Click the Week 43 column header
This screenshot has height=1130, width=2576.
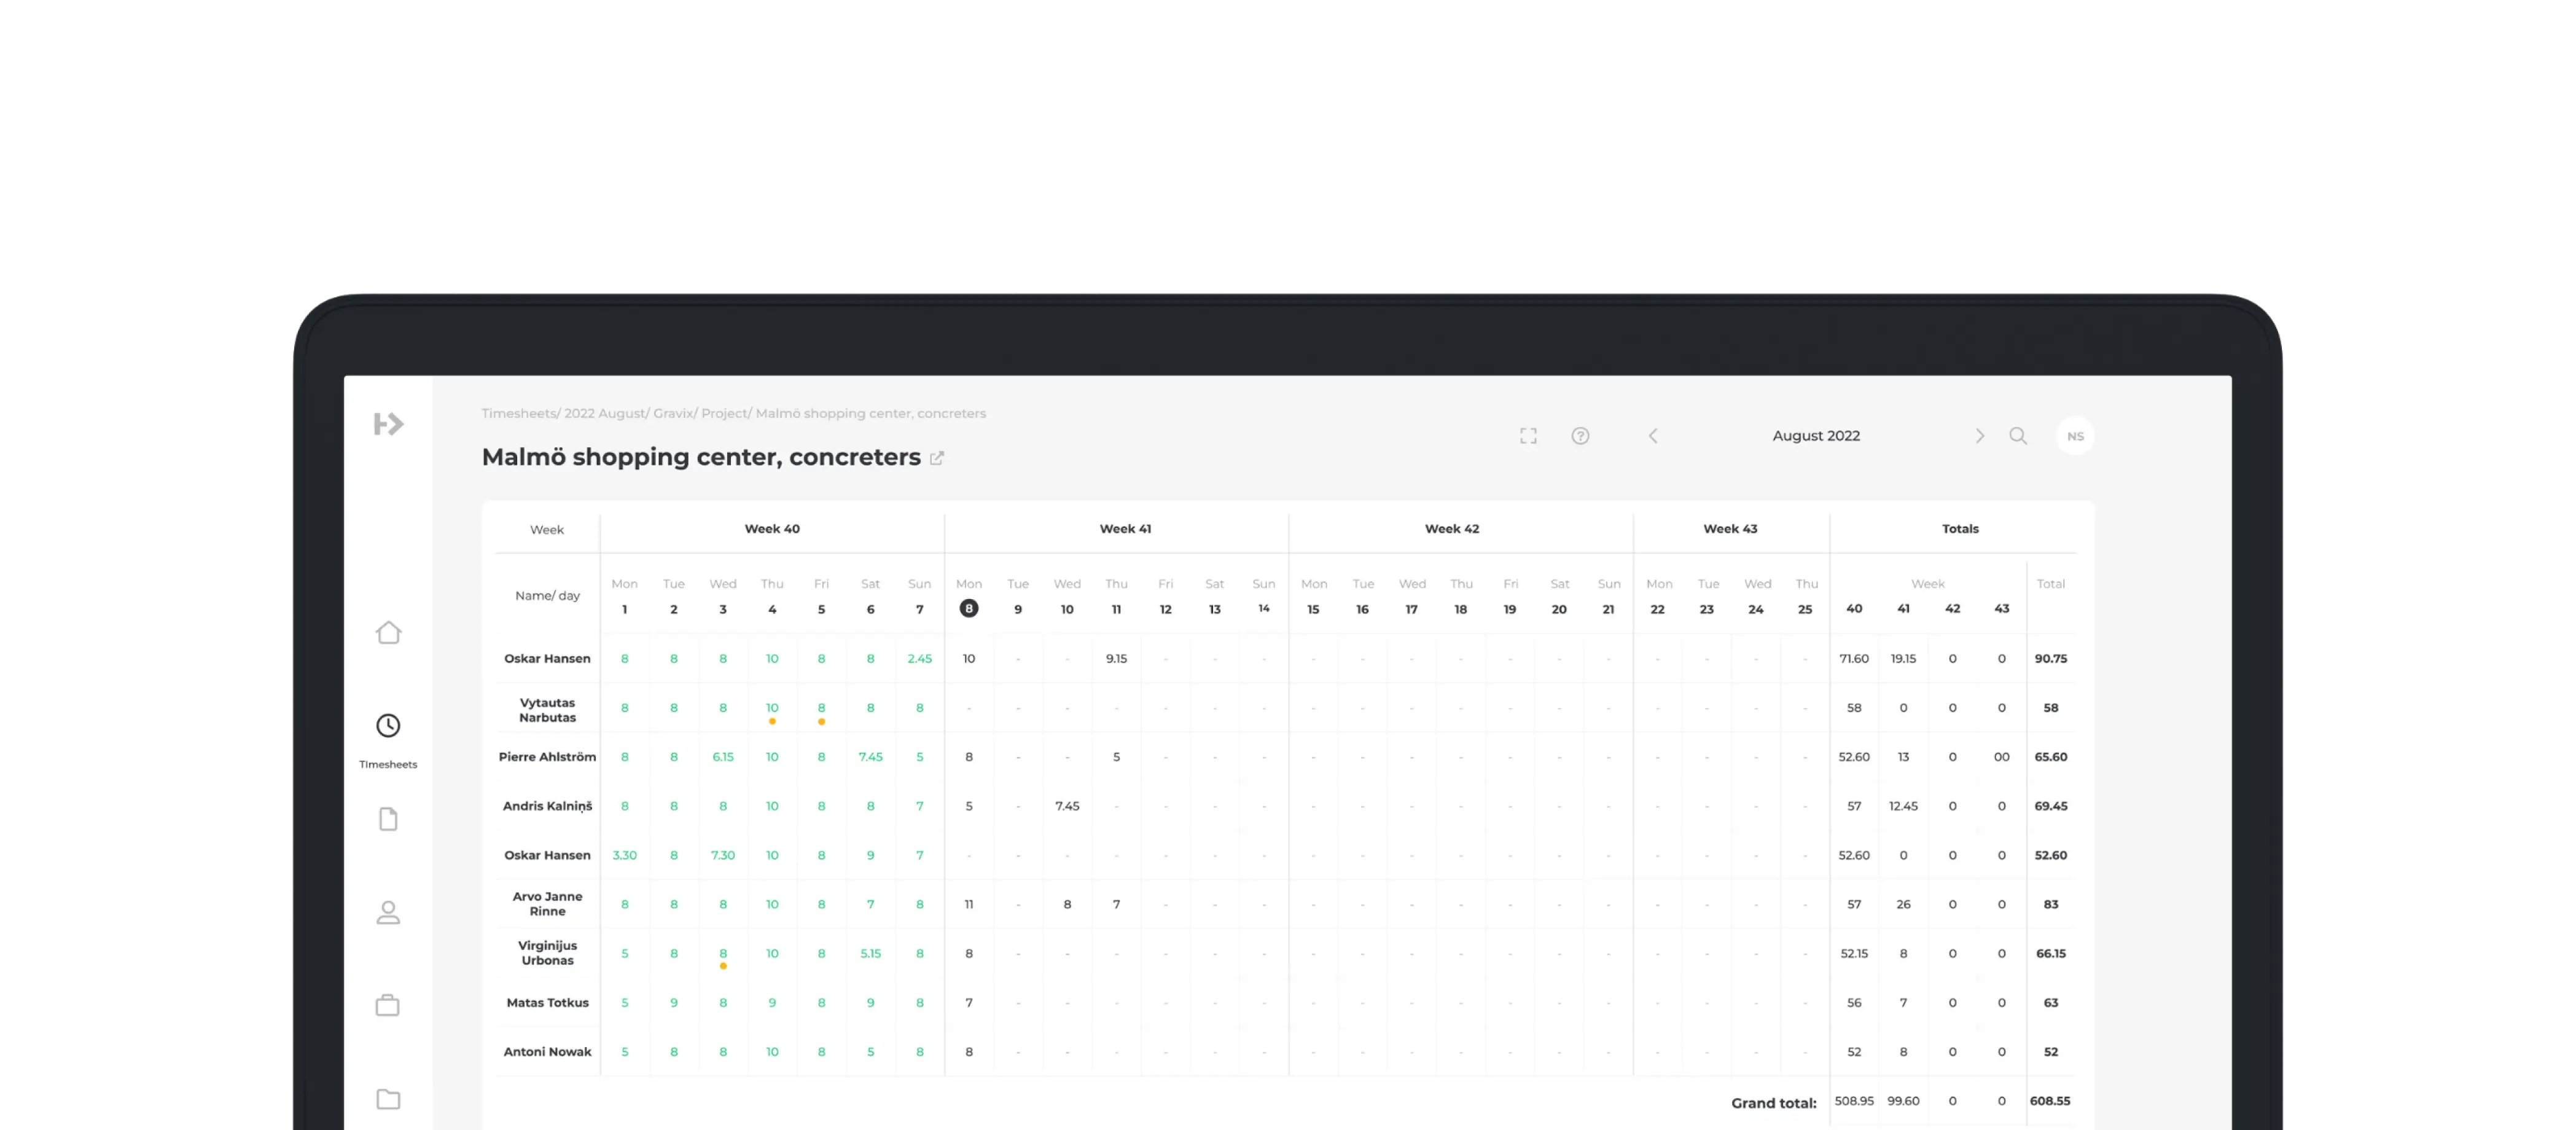(1730, 528)
